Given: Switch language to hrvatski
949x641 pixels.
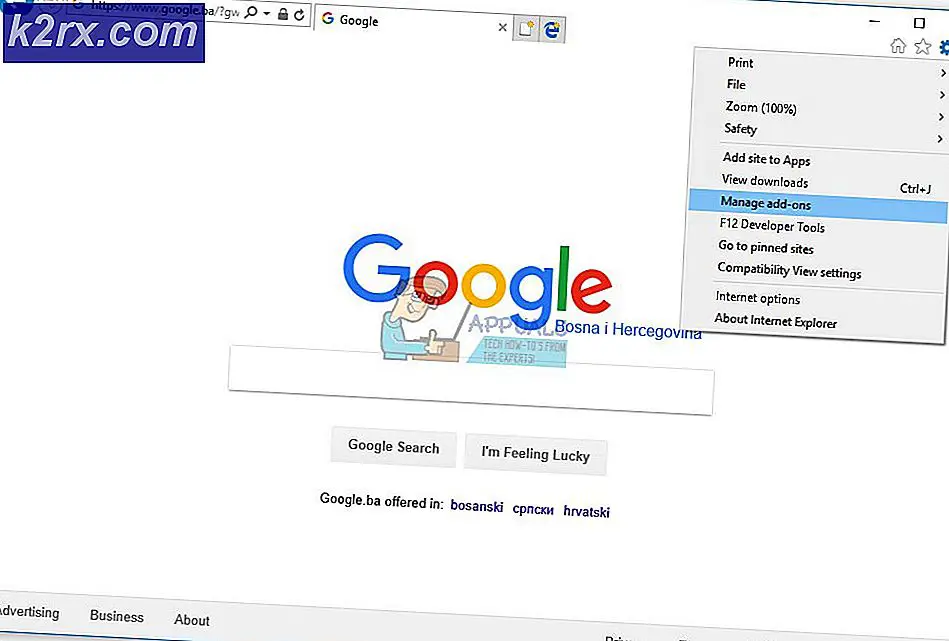Looking at the screenshot, I should [x=586, y=512].
